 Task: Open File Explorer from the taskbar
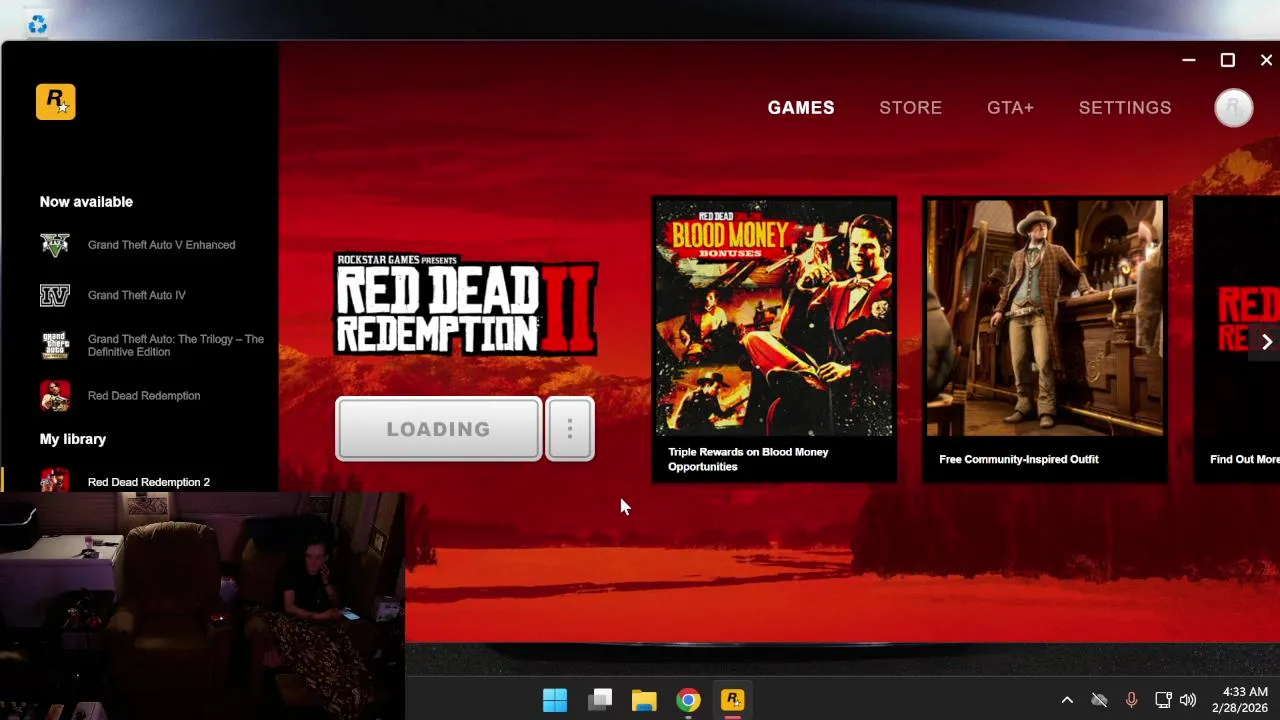tap(644, 700)
